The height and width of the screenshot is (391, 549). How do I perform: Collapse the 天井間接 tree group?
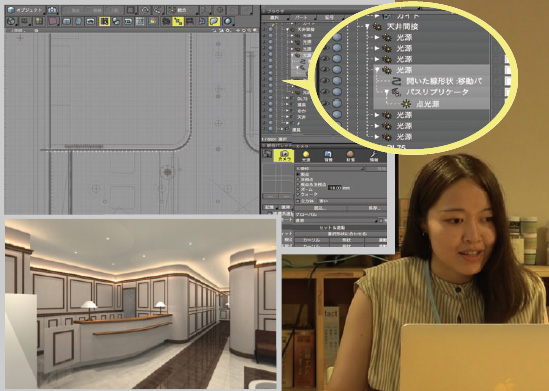pos(367,27)
